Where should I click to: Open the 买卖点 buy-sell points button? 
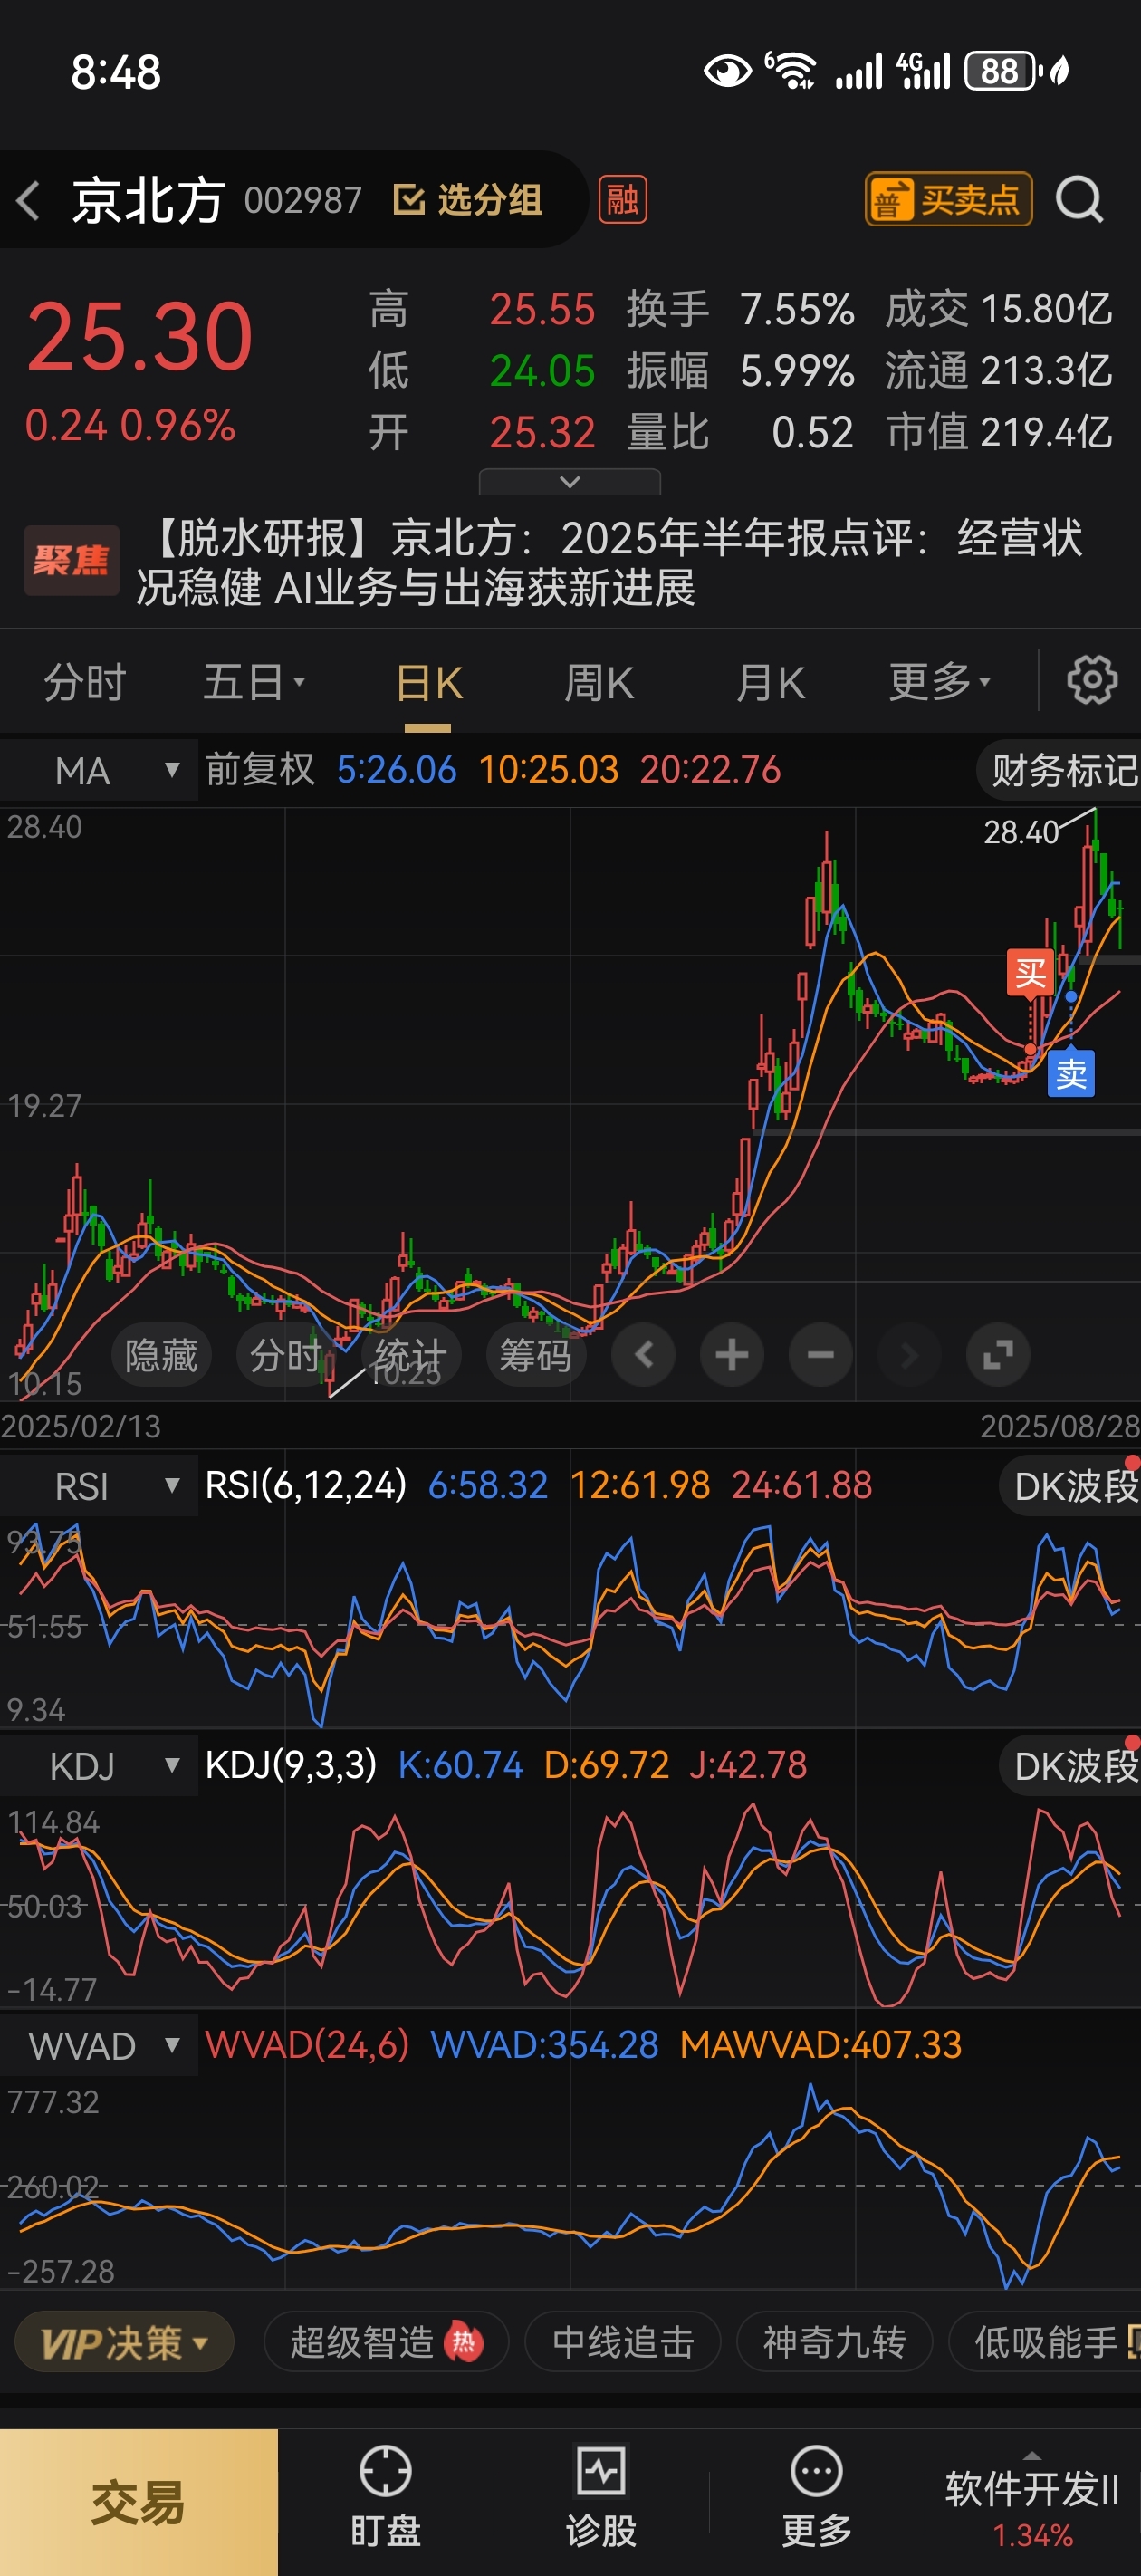948,200
